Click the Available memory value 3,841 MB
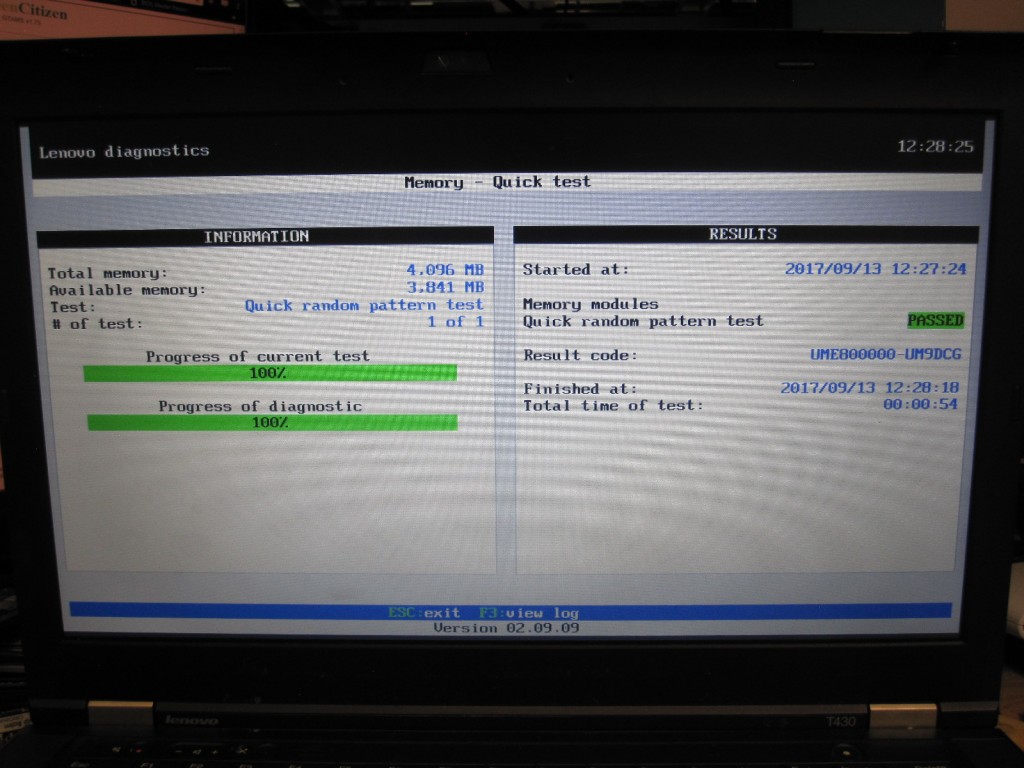The width and height of the screenshot is (1024, 768). [x=445, y=287]
